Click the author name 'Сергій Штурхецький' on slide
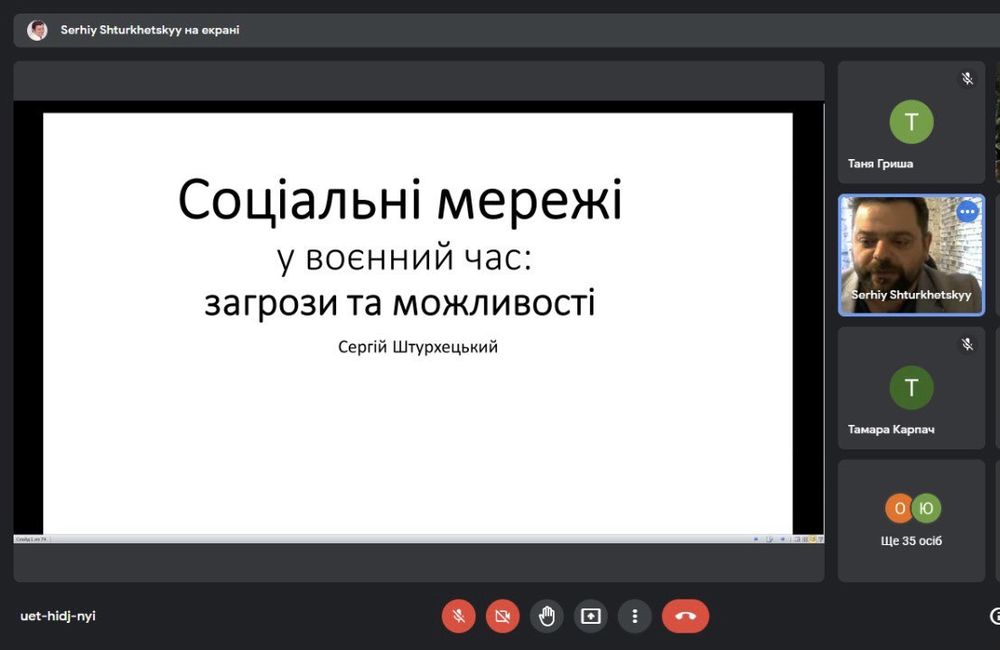 pyautogui.click(x=418, y=347)
